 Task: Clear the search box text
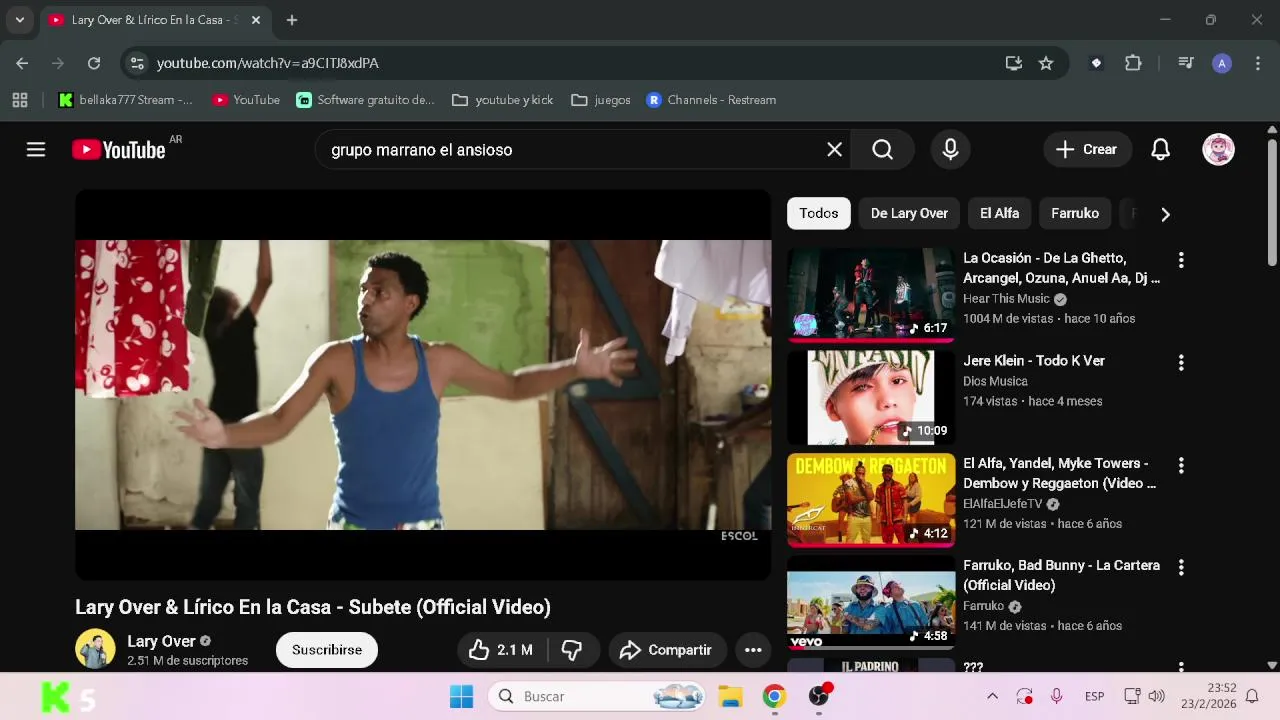(834, 150)
